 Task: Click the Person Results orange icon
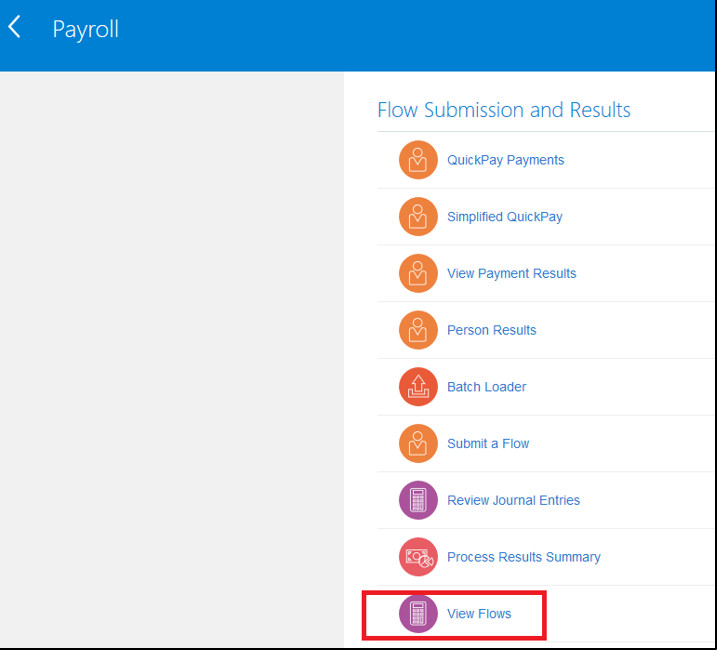[418, 330]
